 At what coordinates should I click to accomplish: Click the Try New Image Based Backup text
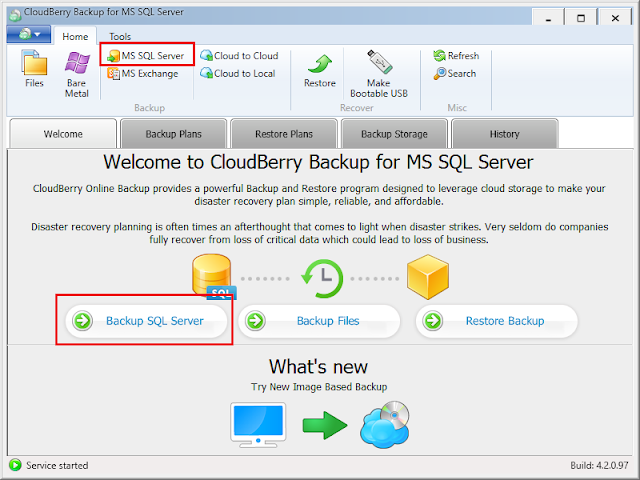click(319, 387)
